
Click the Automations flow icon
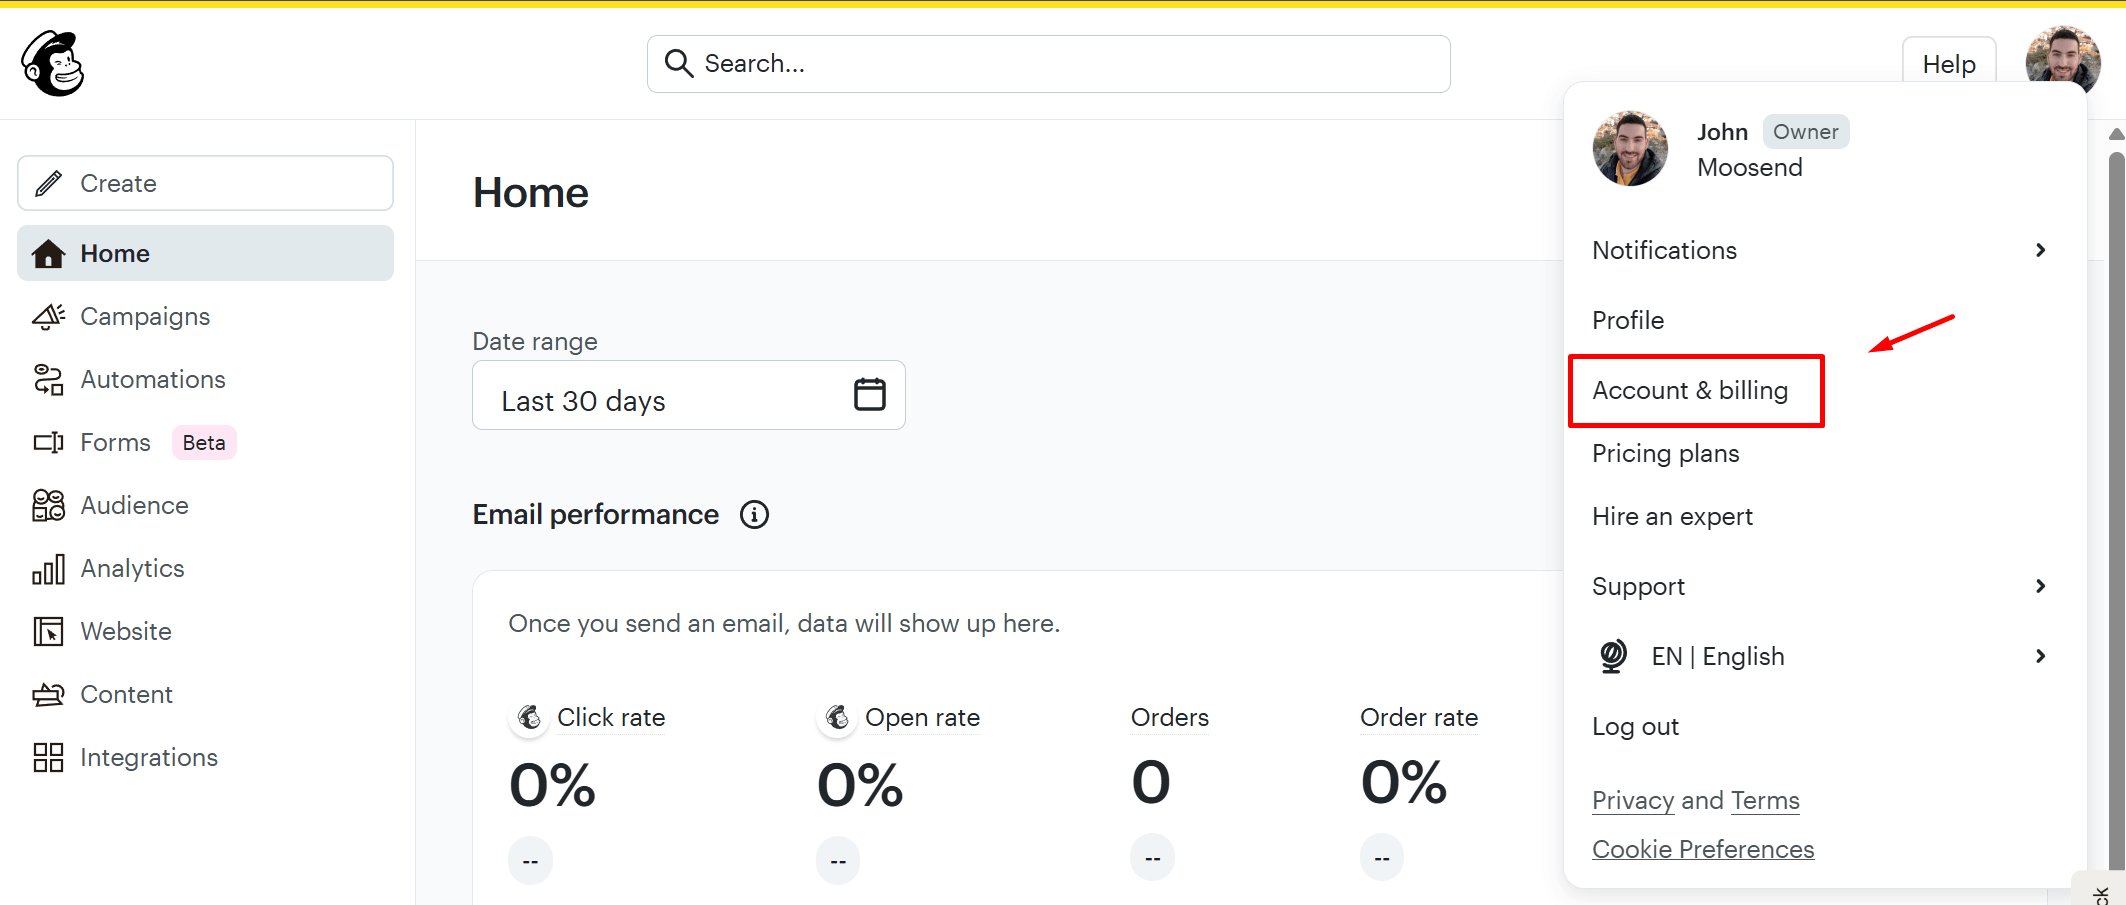(x=48, y=380)
